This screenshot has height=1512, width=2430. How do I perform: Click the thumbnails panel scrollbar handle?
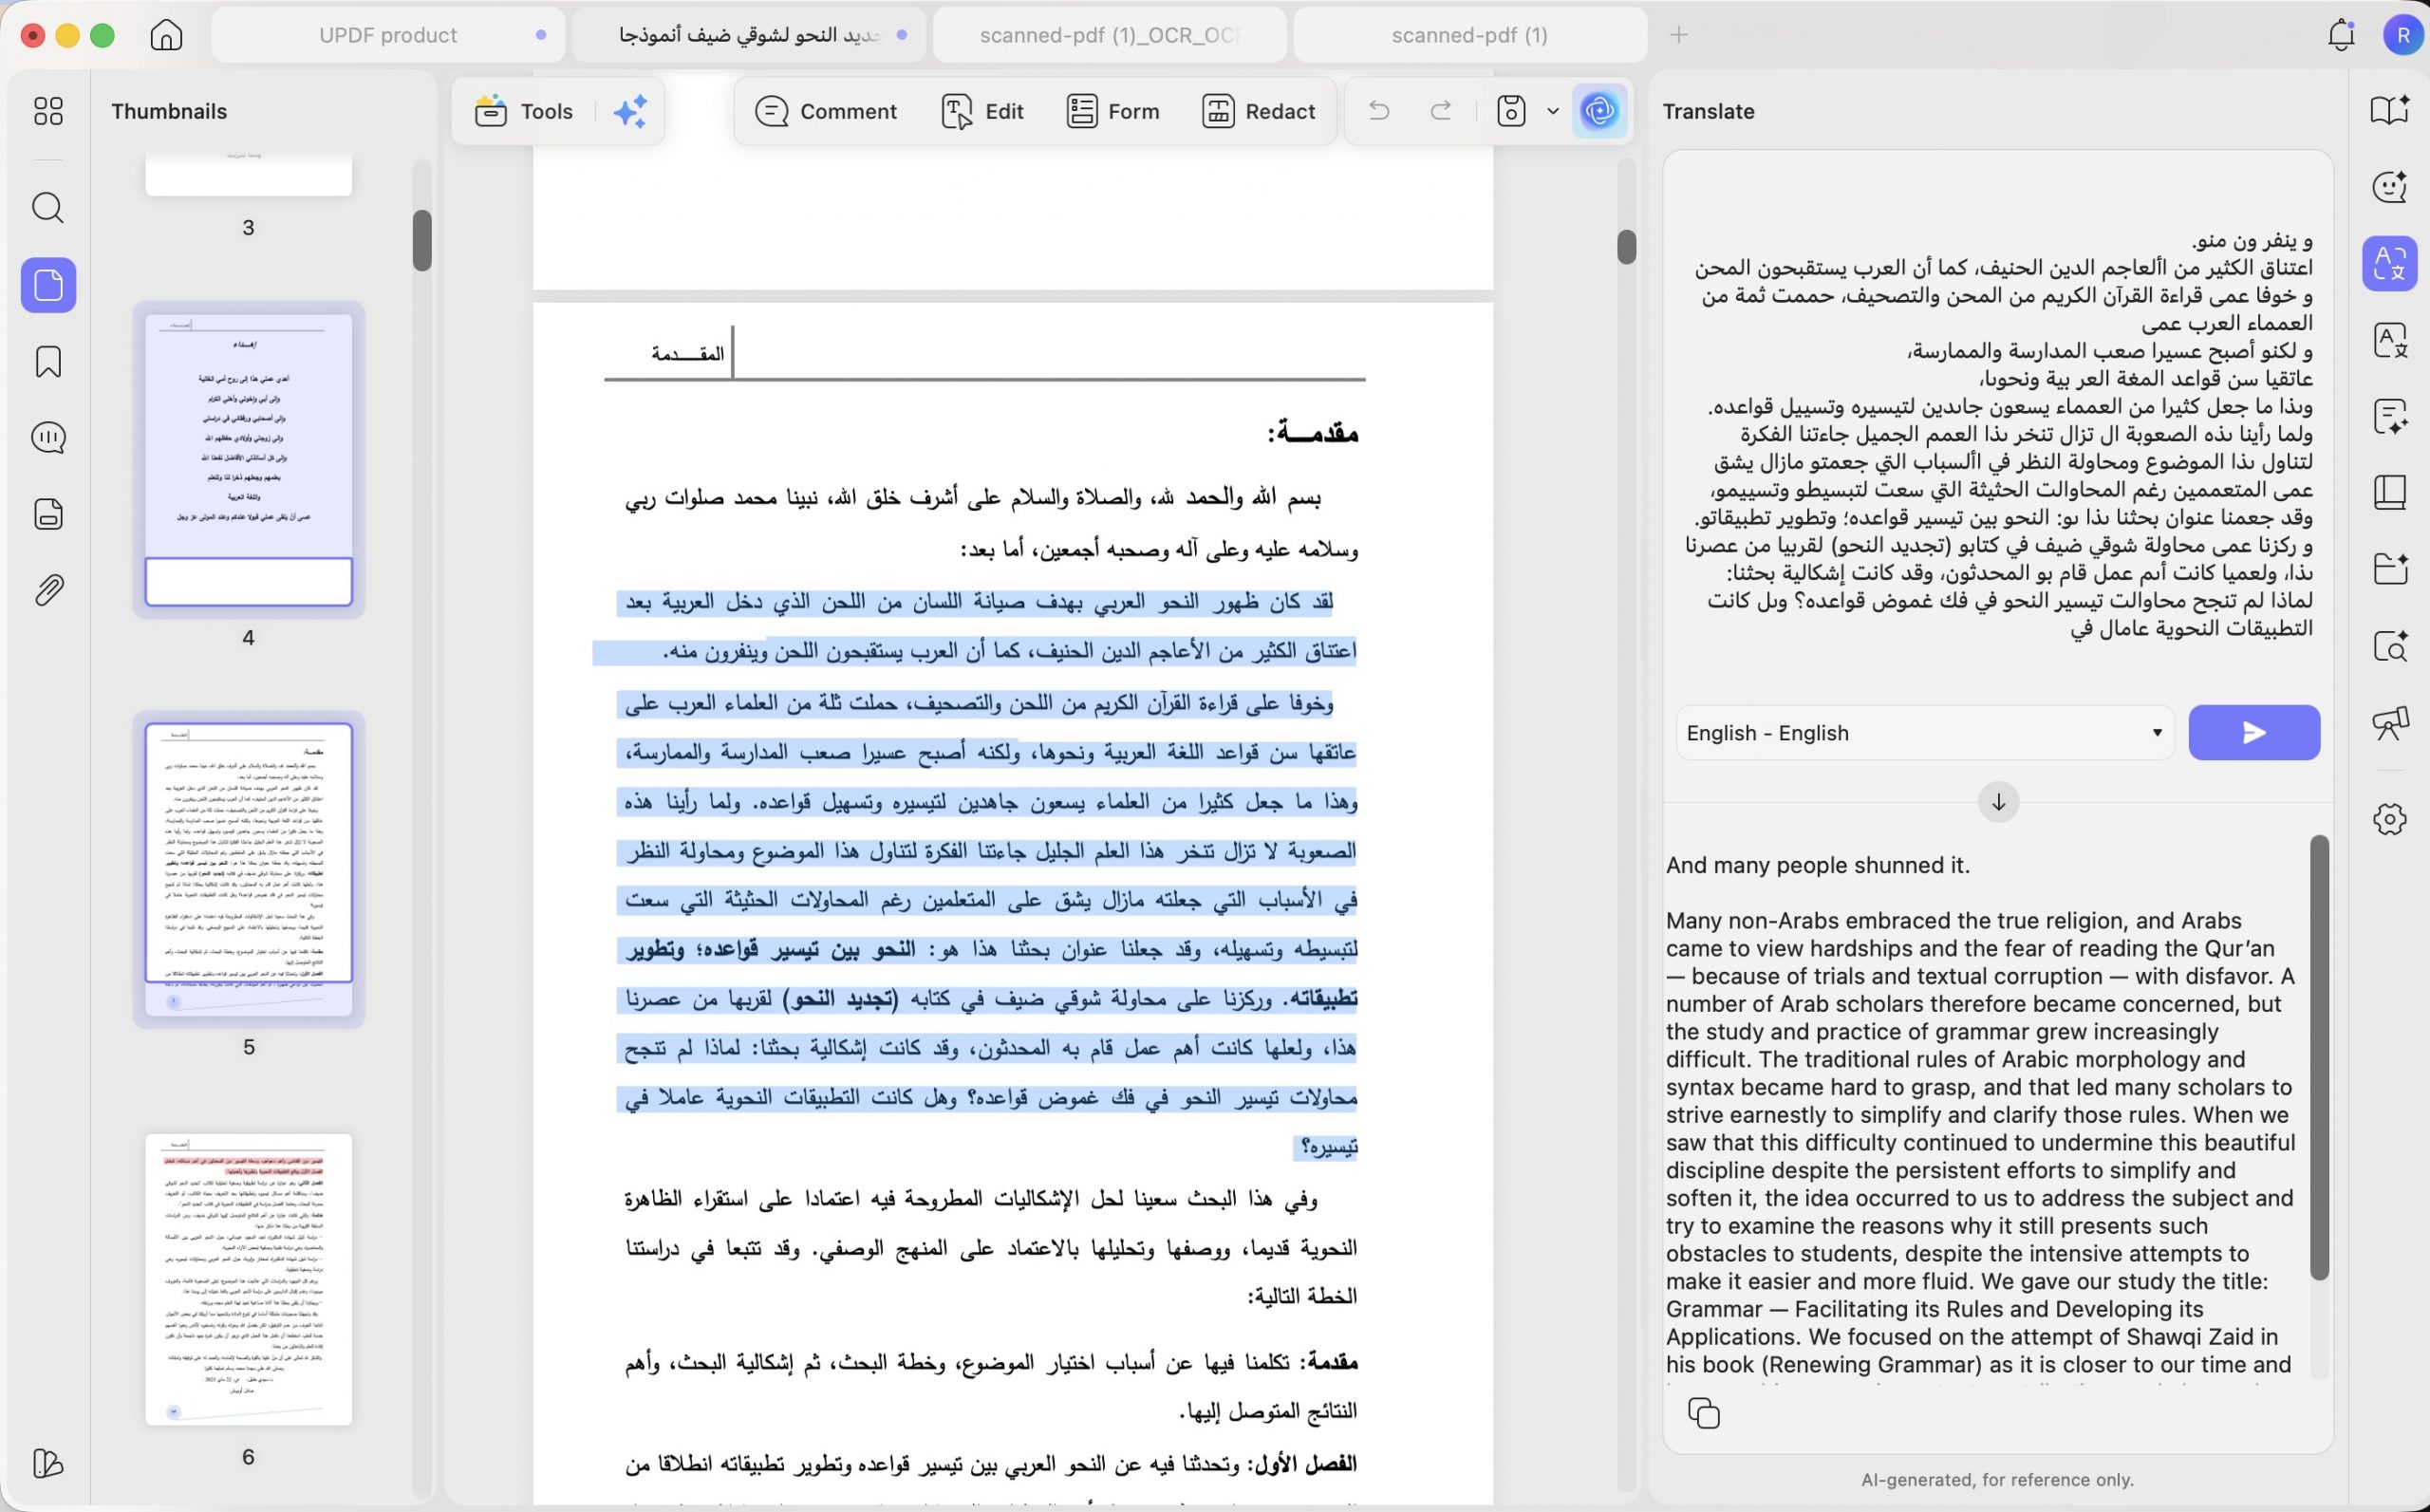[422, 240]
